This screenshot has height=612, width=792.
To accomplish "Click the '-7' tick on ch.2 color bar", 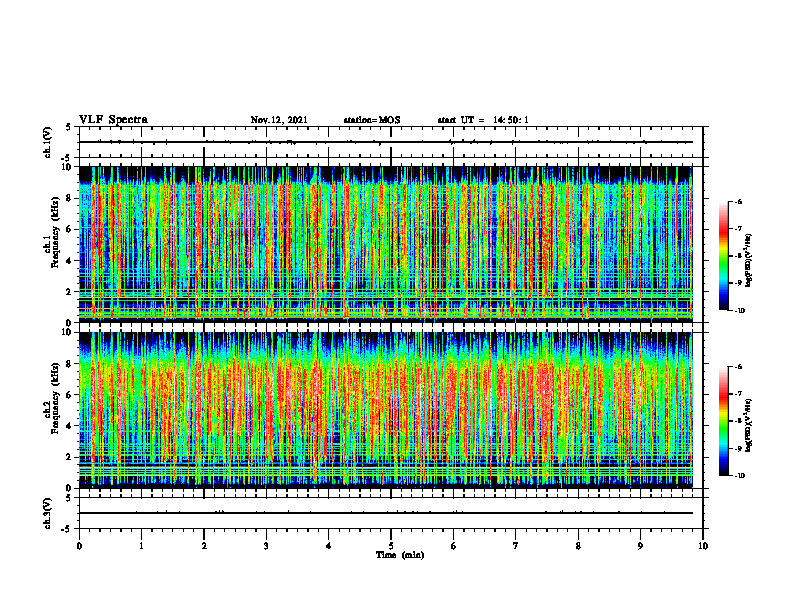I will click(738, 394).
